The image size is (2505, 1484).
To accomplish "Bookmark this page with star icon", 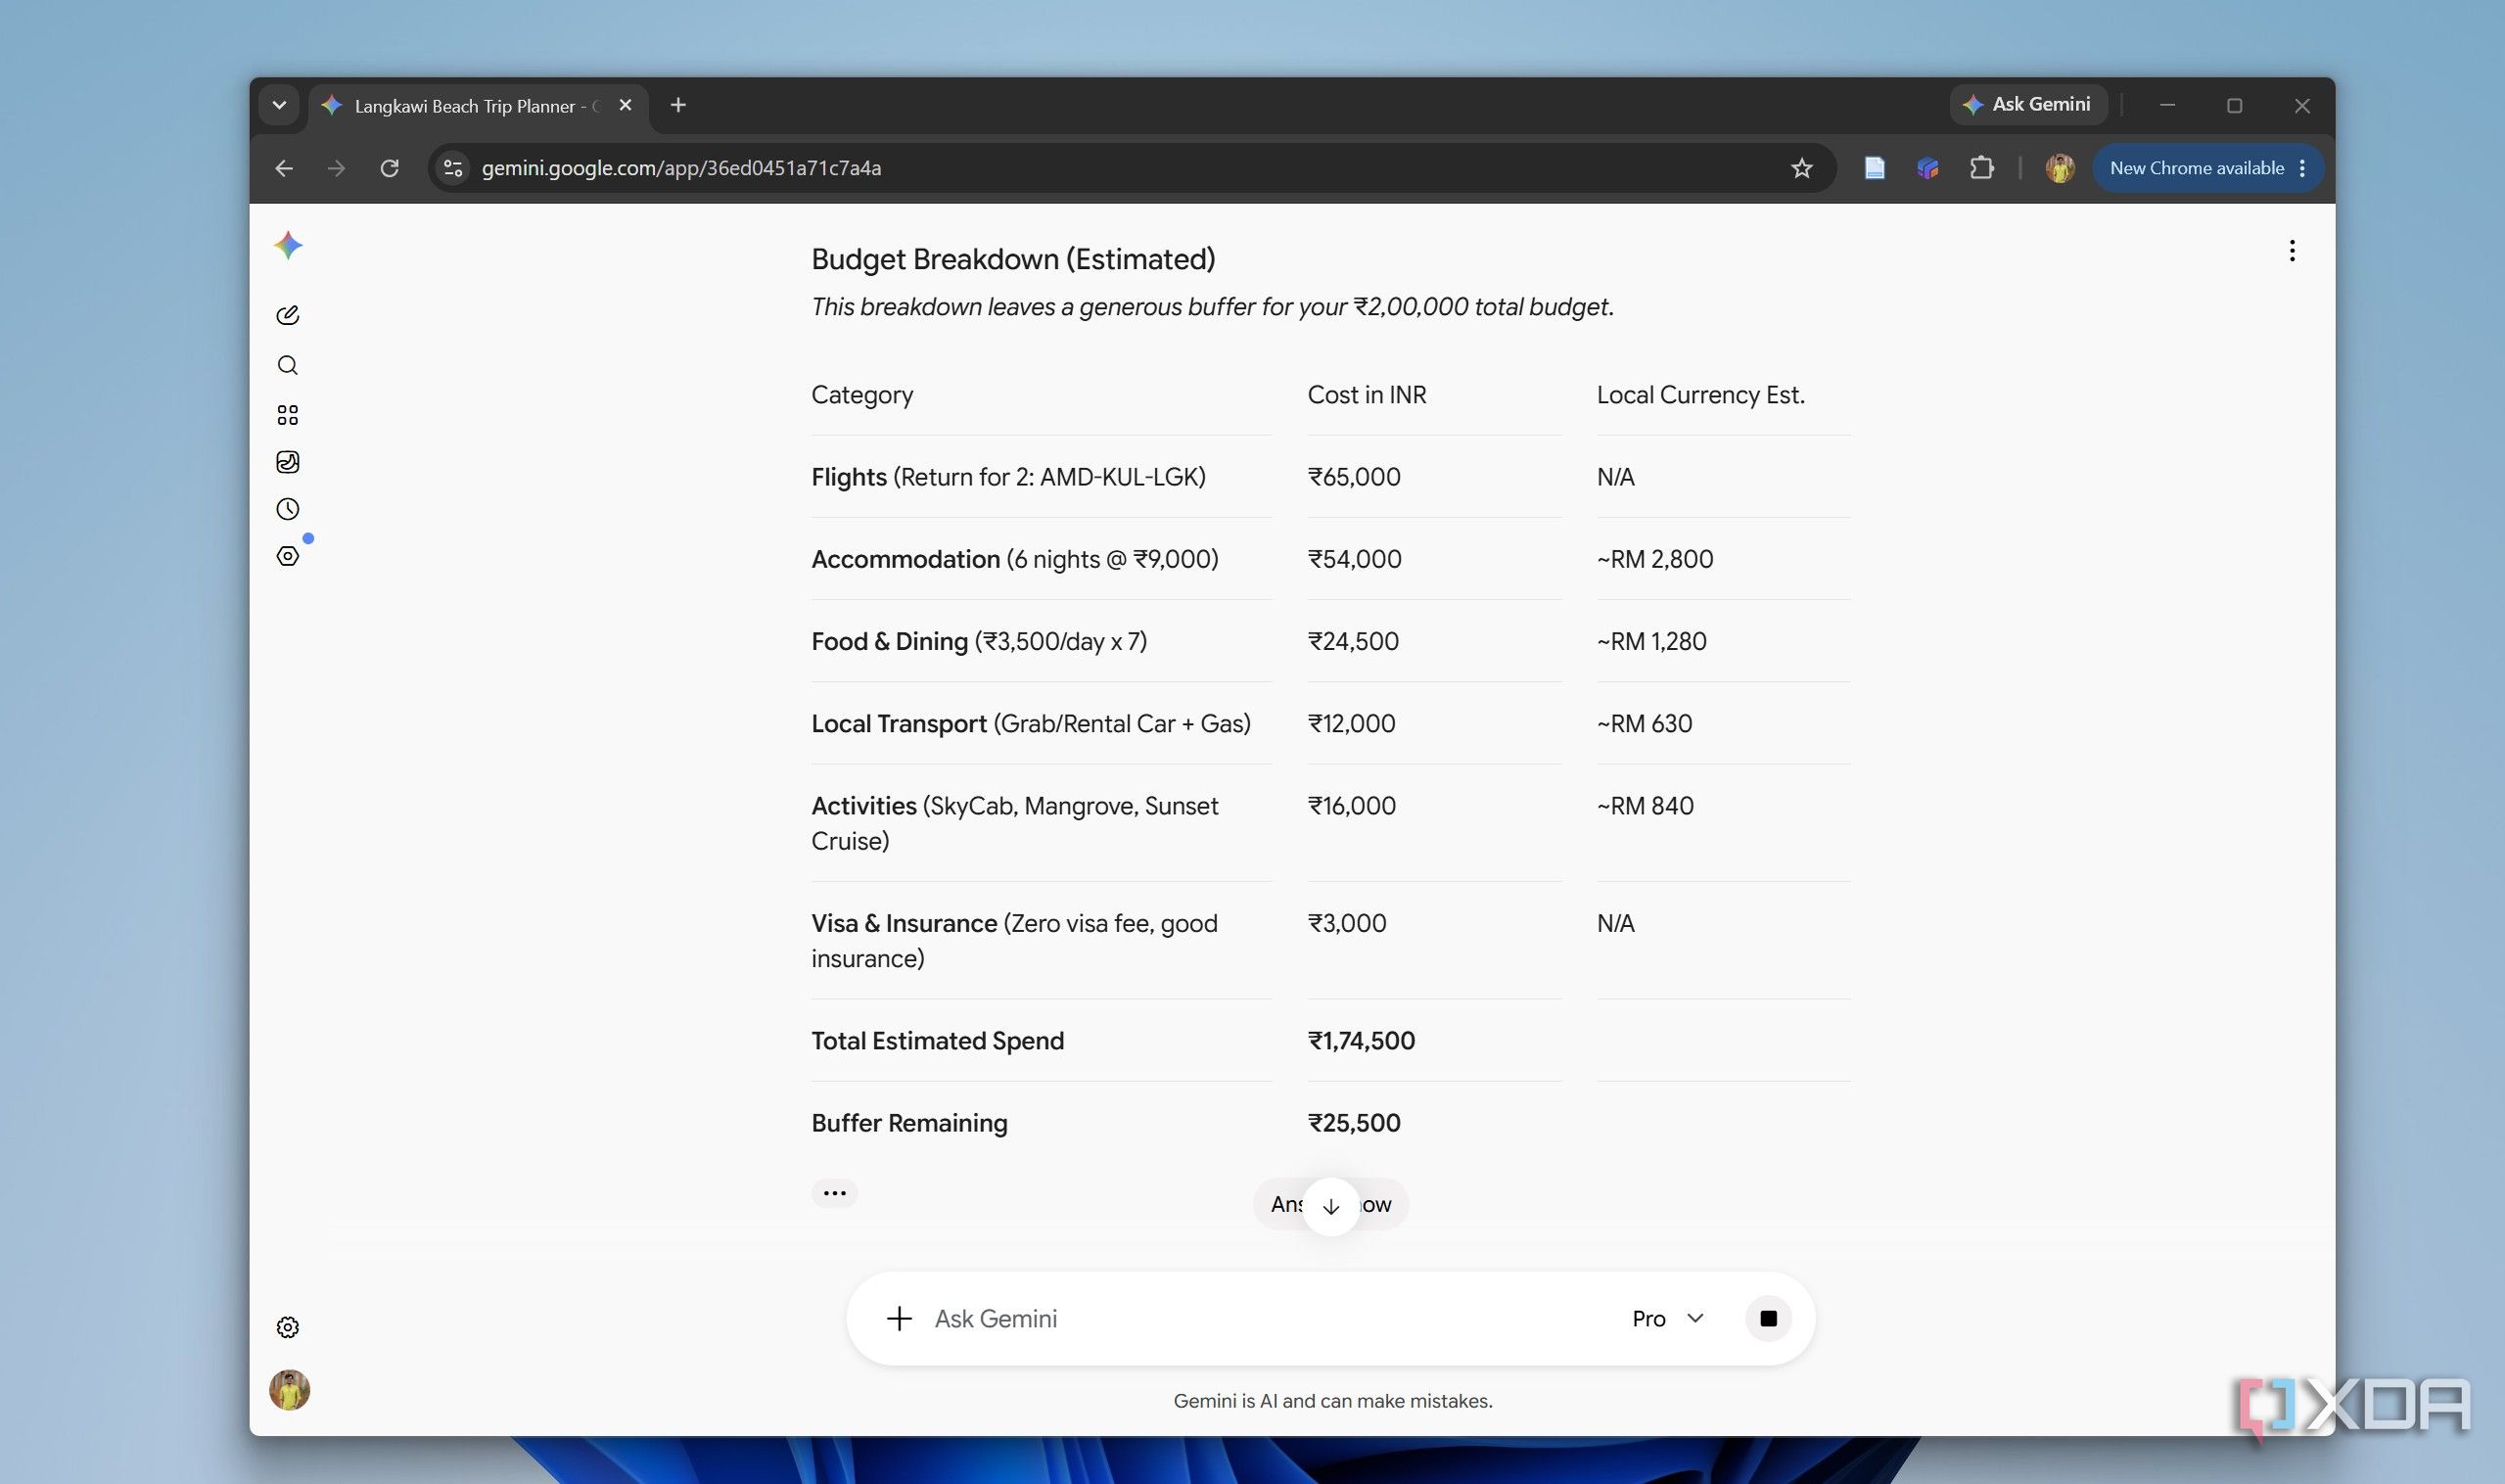I will coord(1802,168).
